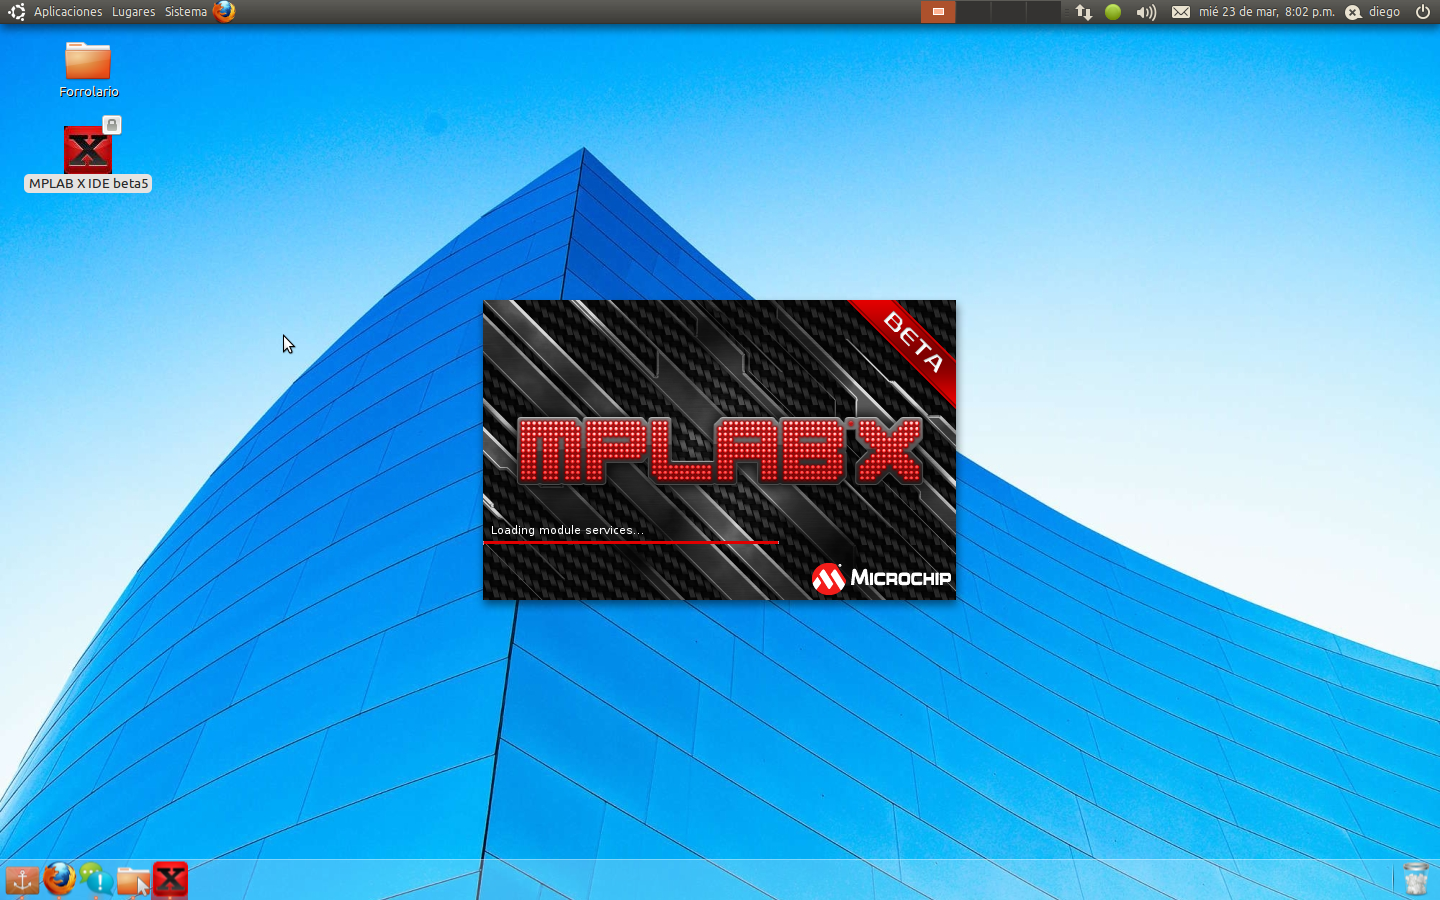Click the network up-down arrows indicator
The height and width of the screenshot is (900, 1440).
pyautogui.click(x=1083, y=12)
